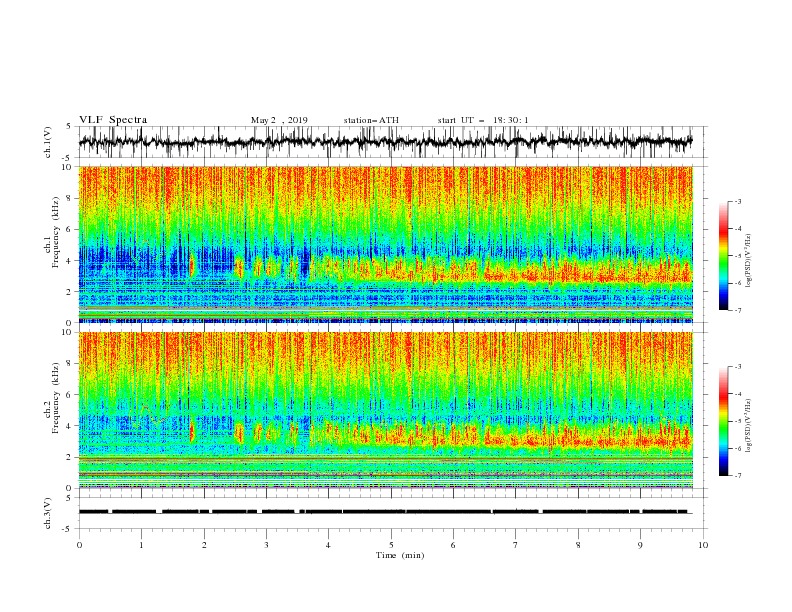Viewport: 792px width, 612px height.
Task: Click the ch.2 'Frequency (kHz)' axis label
Action: click(x=57, y=398)
